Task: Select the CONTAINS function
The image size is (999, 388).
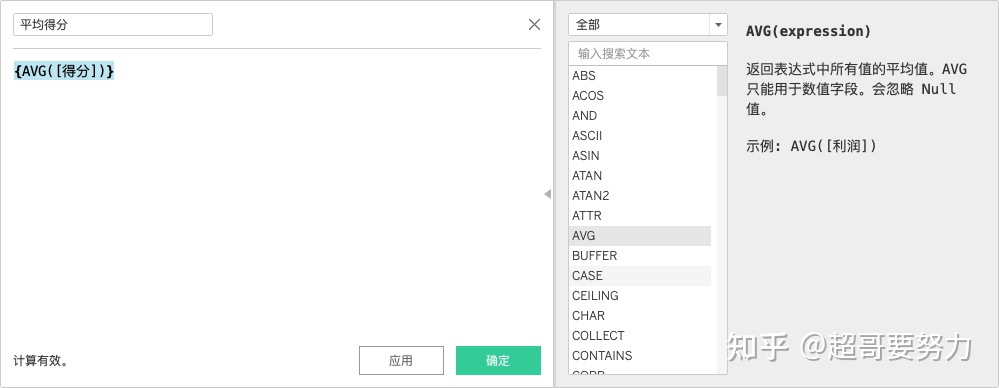Action: click(640, 356)
